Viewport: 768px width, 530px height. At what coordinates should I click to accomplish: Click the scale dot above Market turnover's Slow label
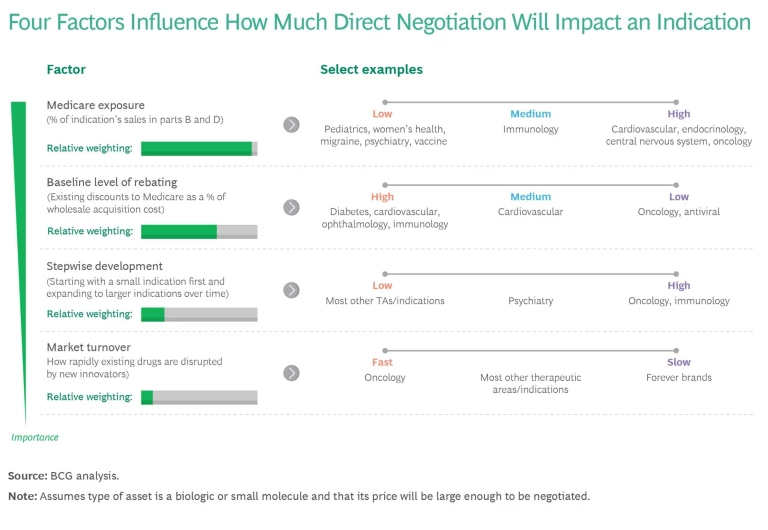pos(679,351)
